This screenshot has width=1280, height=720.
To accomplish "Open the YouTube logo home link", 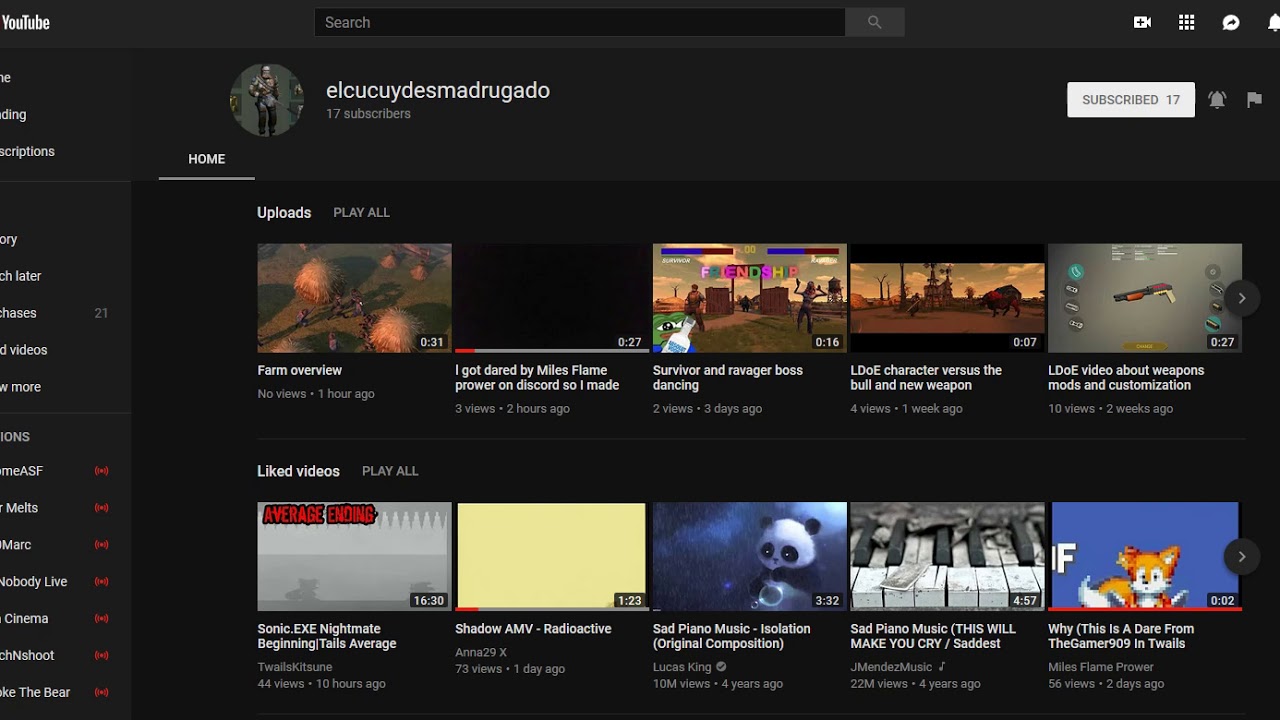I will click(x=25, y=22).
